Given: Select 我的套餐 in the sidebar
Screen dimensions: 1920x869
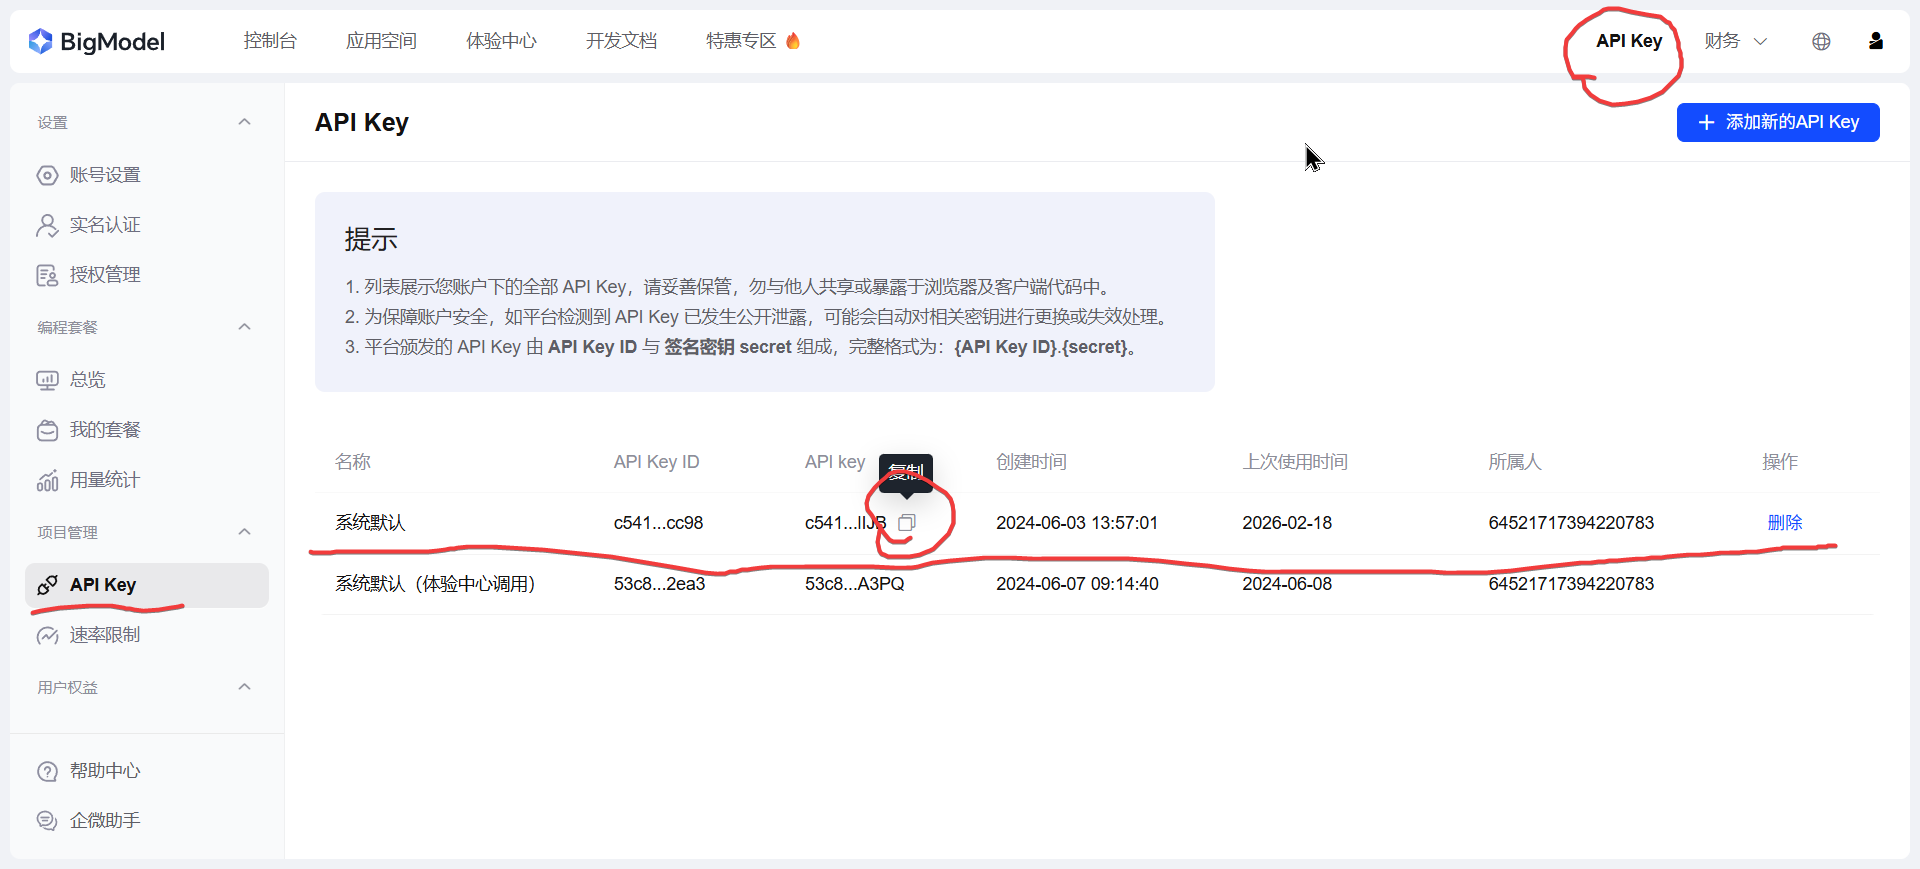Looking at the screenshot, I should (x=104, y=430).
